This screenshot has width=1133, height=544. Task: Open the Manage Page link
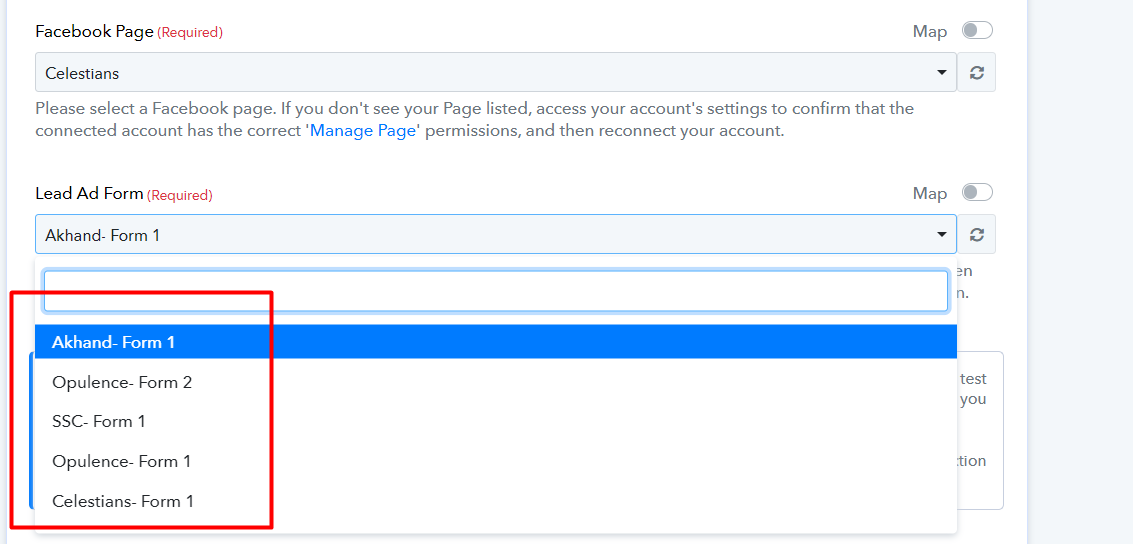point(363,133)
